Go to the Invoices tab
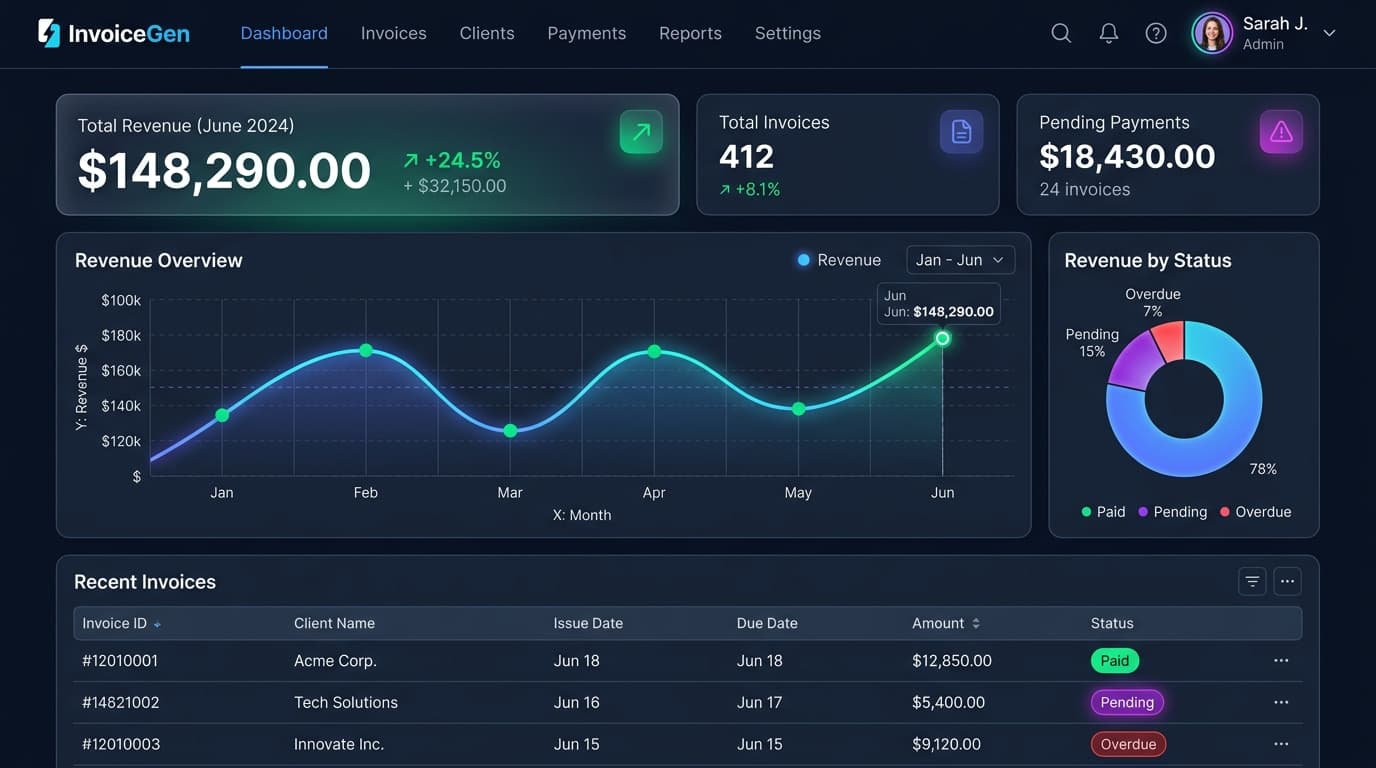 393,33
